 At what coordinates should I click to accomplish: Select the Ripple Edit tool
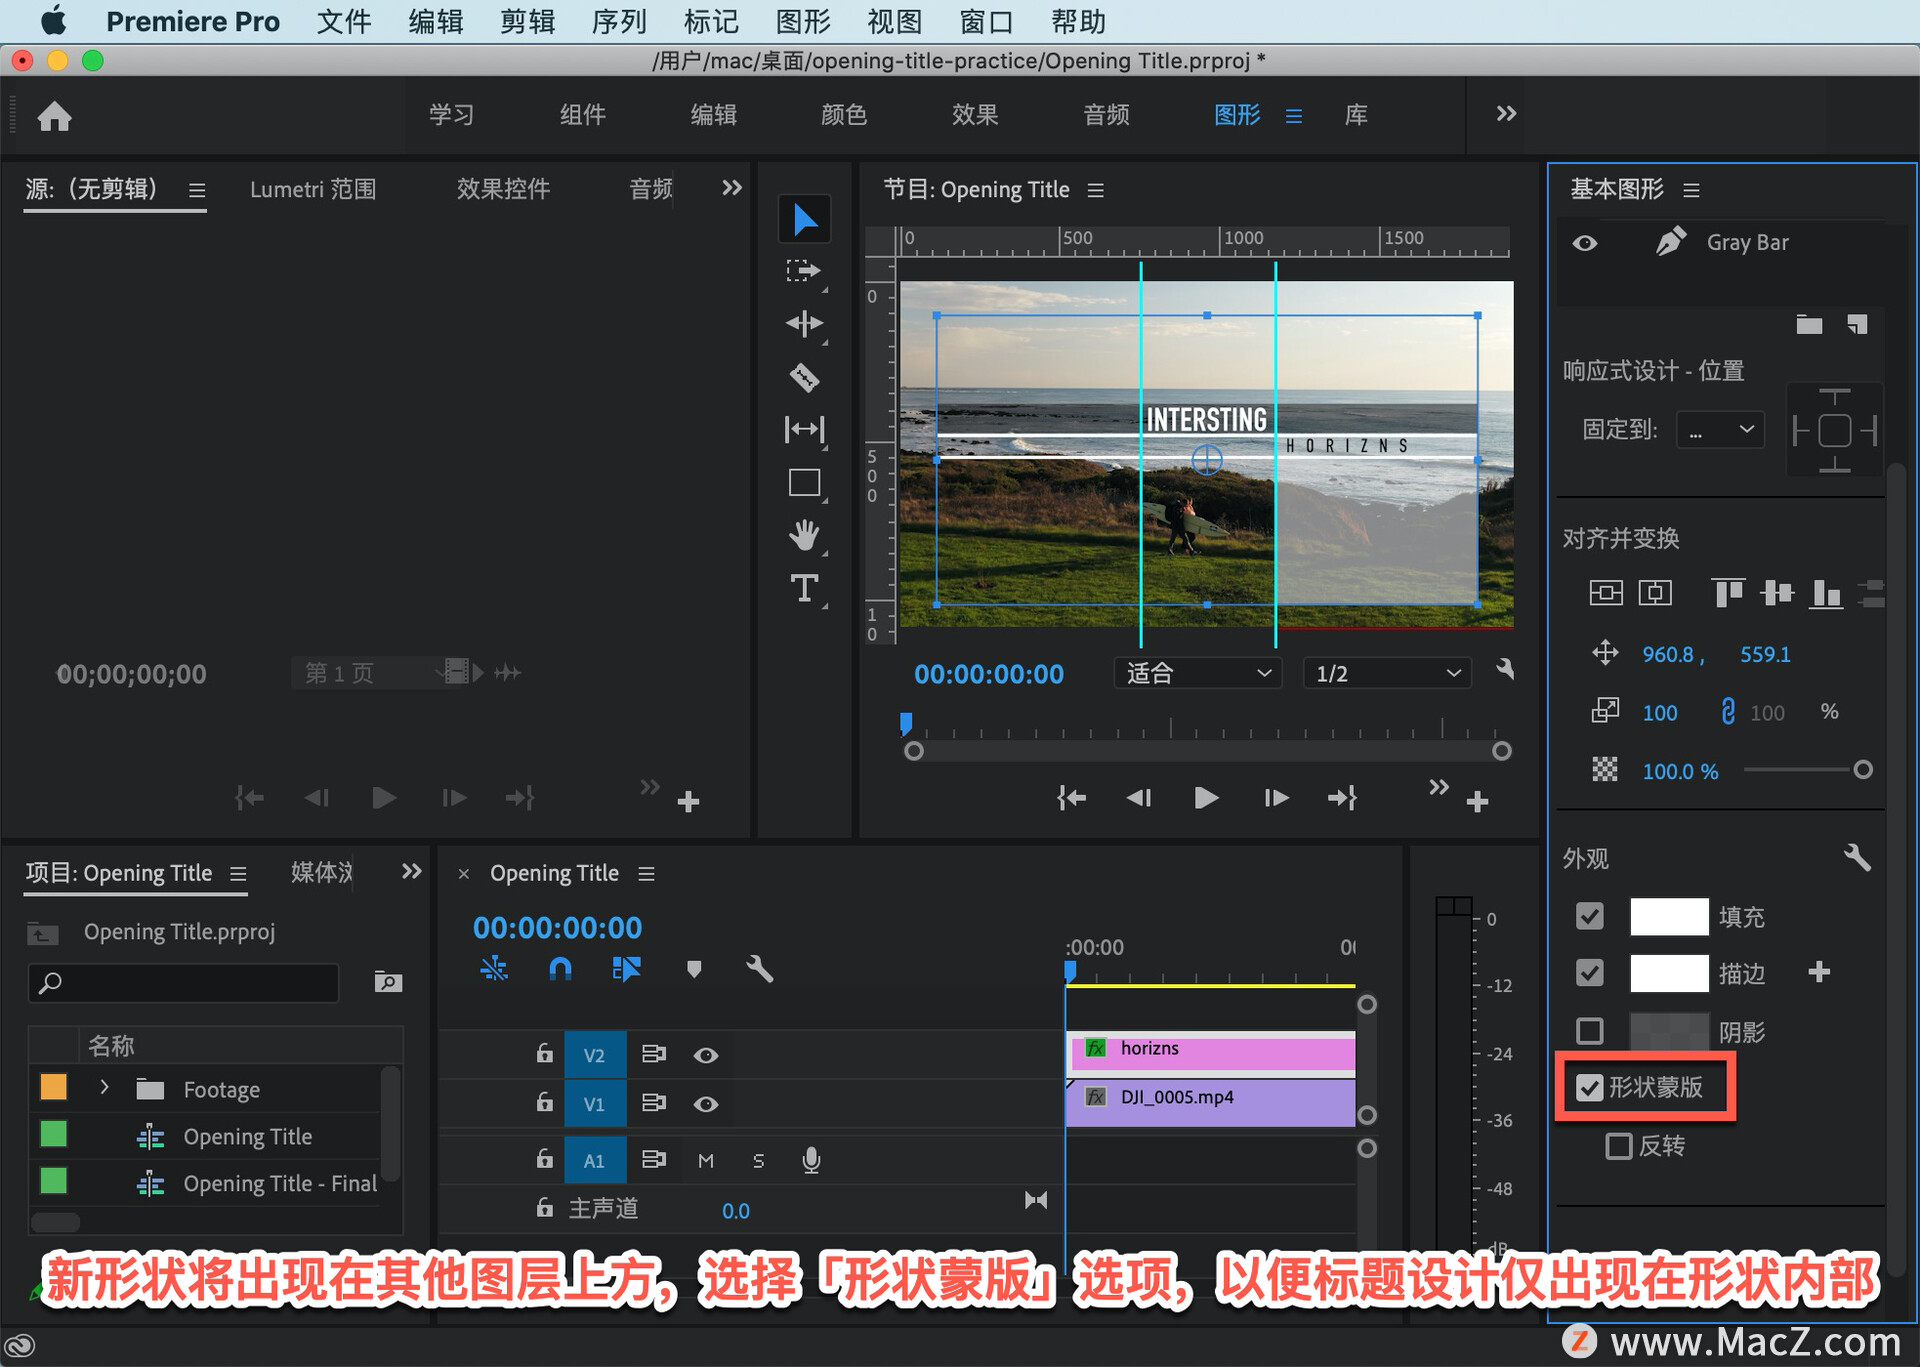click(804, 323)
